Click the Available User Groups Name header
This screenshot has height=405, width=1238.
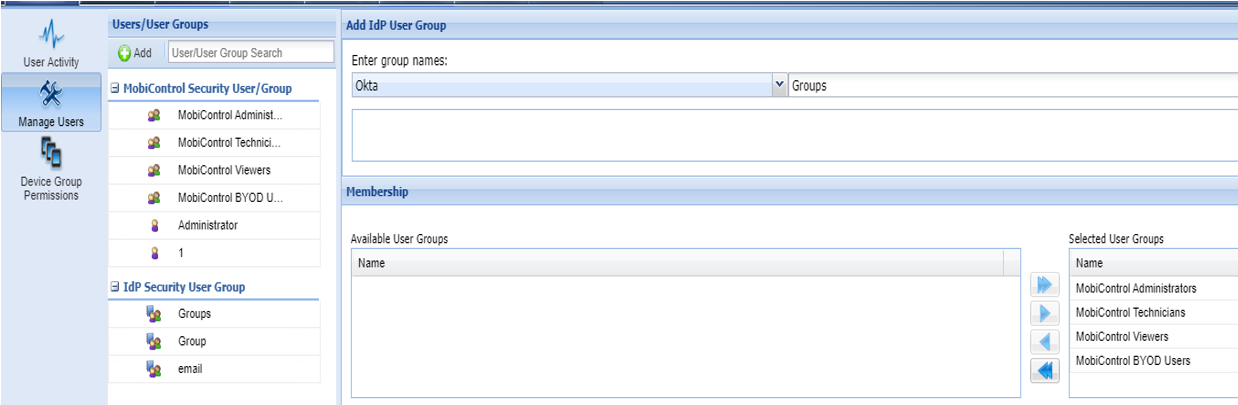(677, 263)
